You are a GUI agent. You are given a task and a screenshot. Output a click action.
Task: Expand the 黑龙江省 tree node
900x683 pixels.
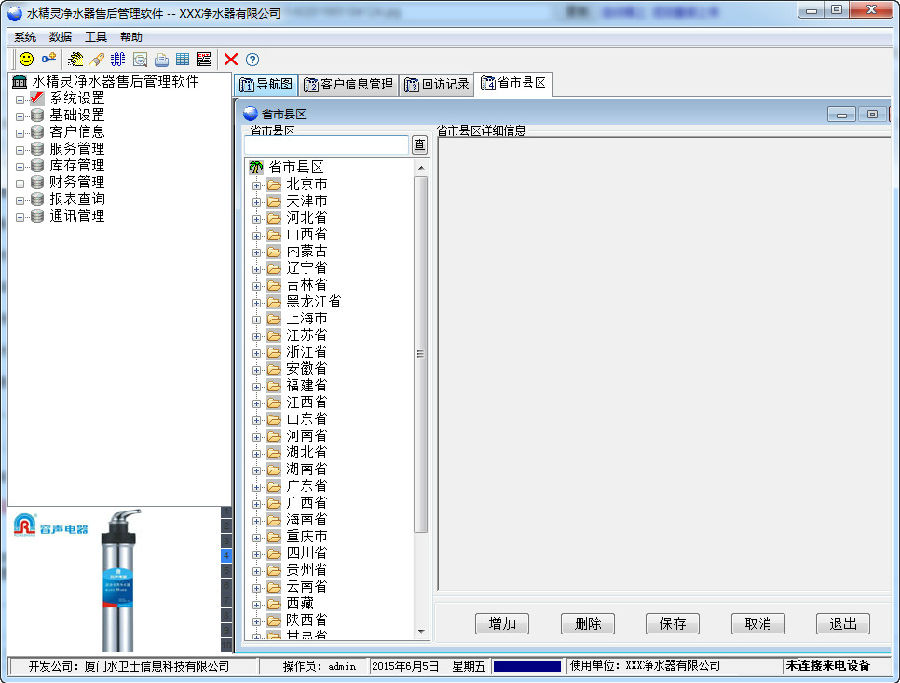click(257, 302)
